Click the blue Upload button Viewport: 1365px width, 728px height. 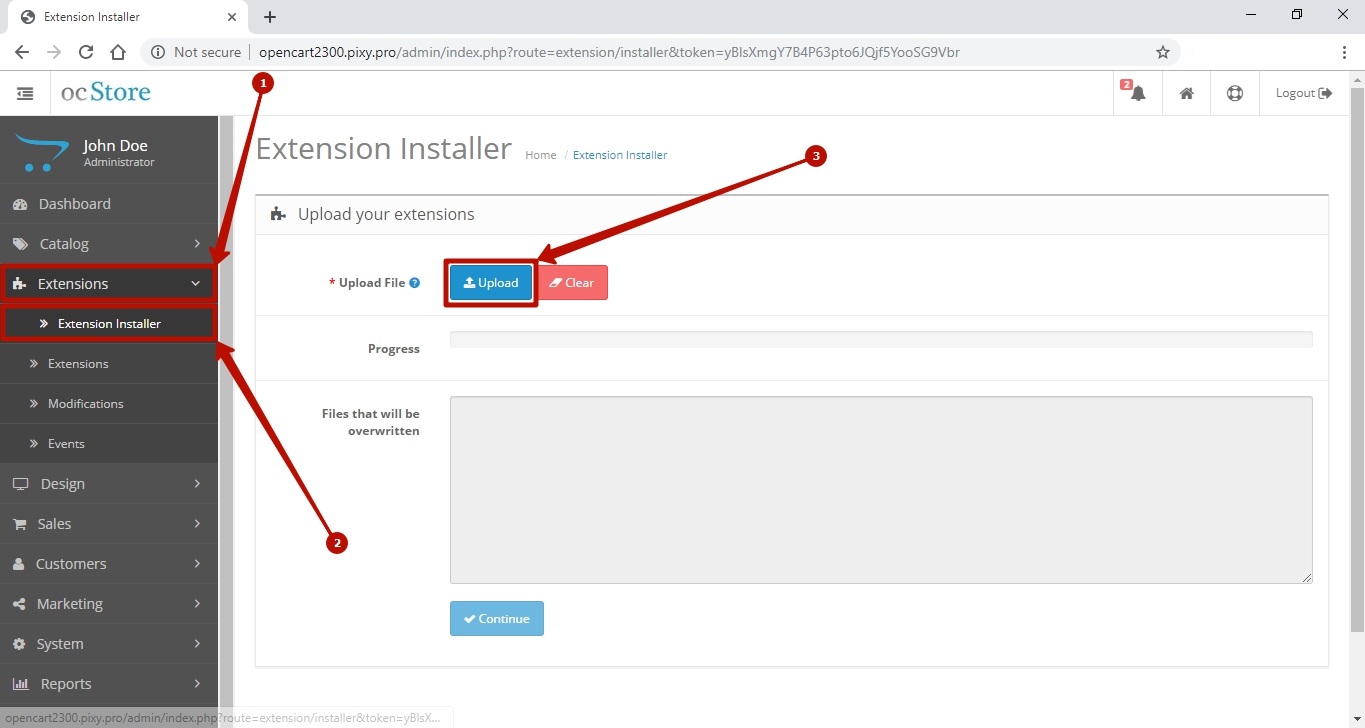491,283
